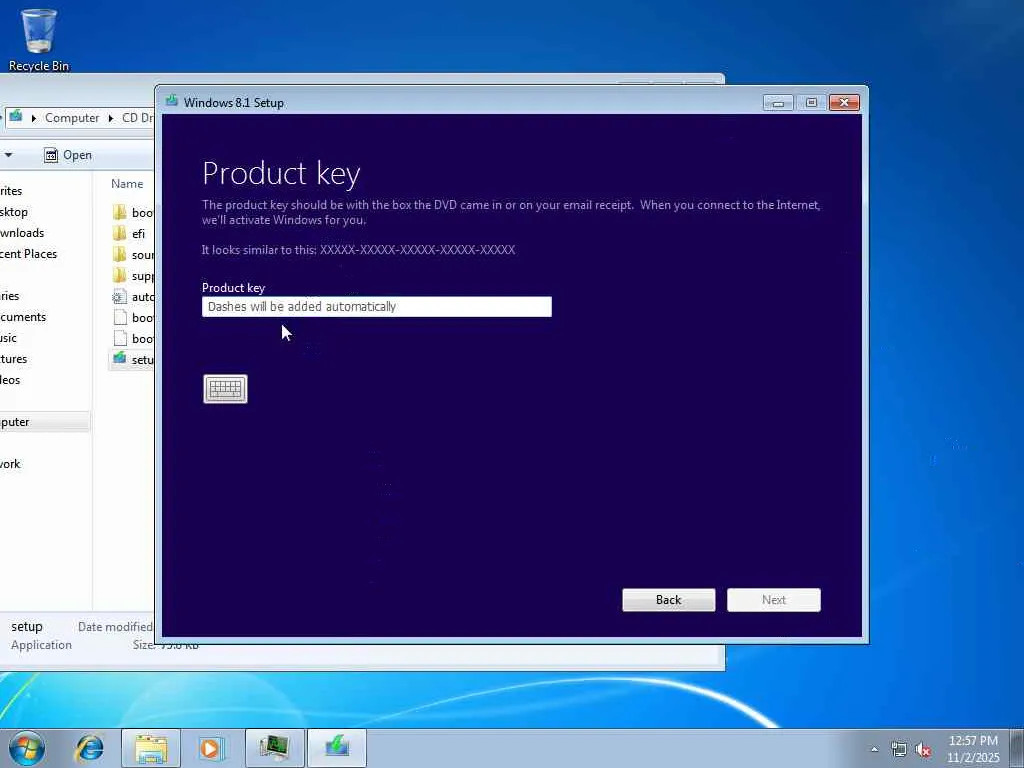Click CD Drive segment in address bar
Screen dimensions: 1024x768
point(137,118)
